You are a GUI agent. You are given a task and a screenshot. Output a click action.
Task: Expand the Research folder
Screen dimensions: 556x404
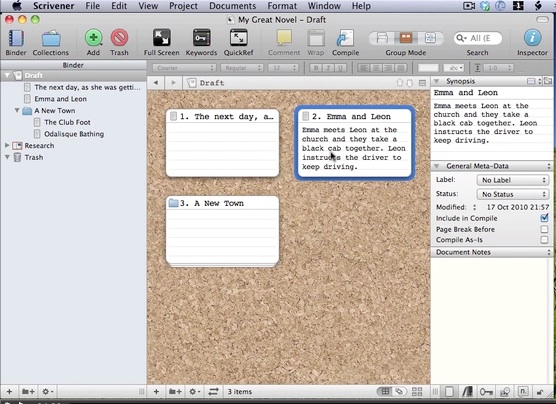click(7, 145)
